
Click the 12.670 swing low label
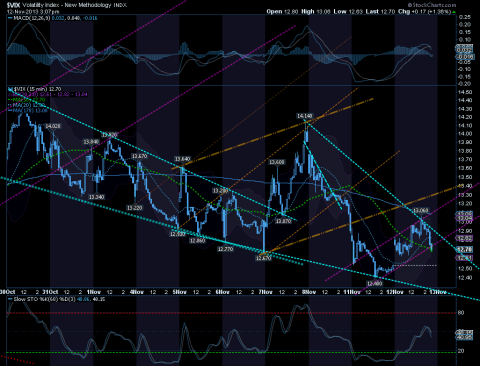tap(263, 258)
